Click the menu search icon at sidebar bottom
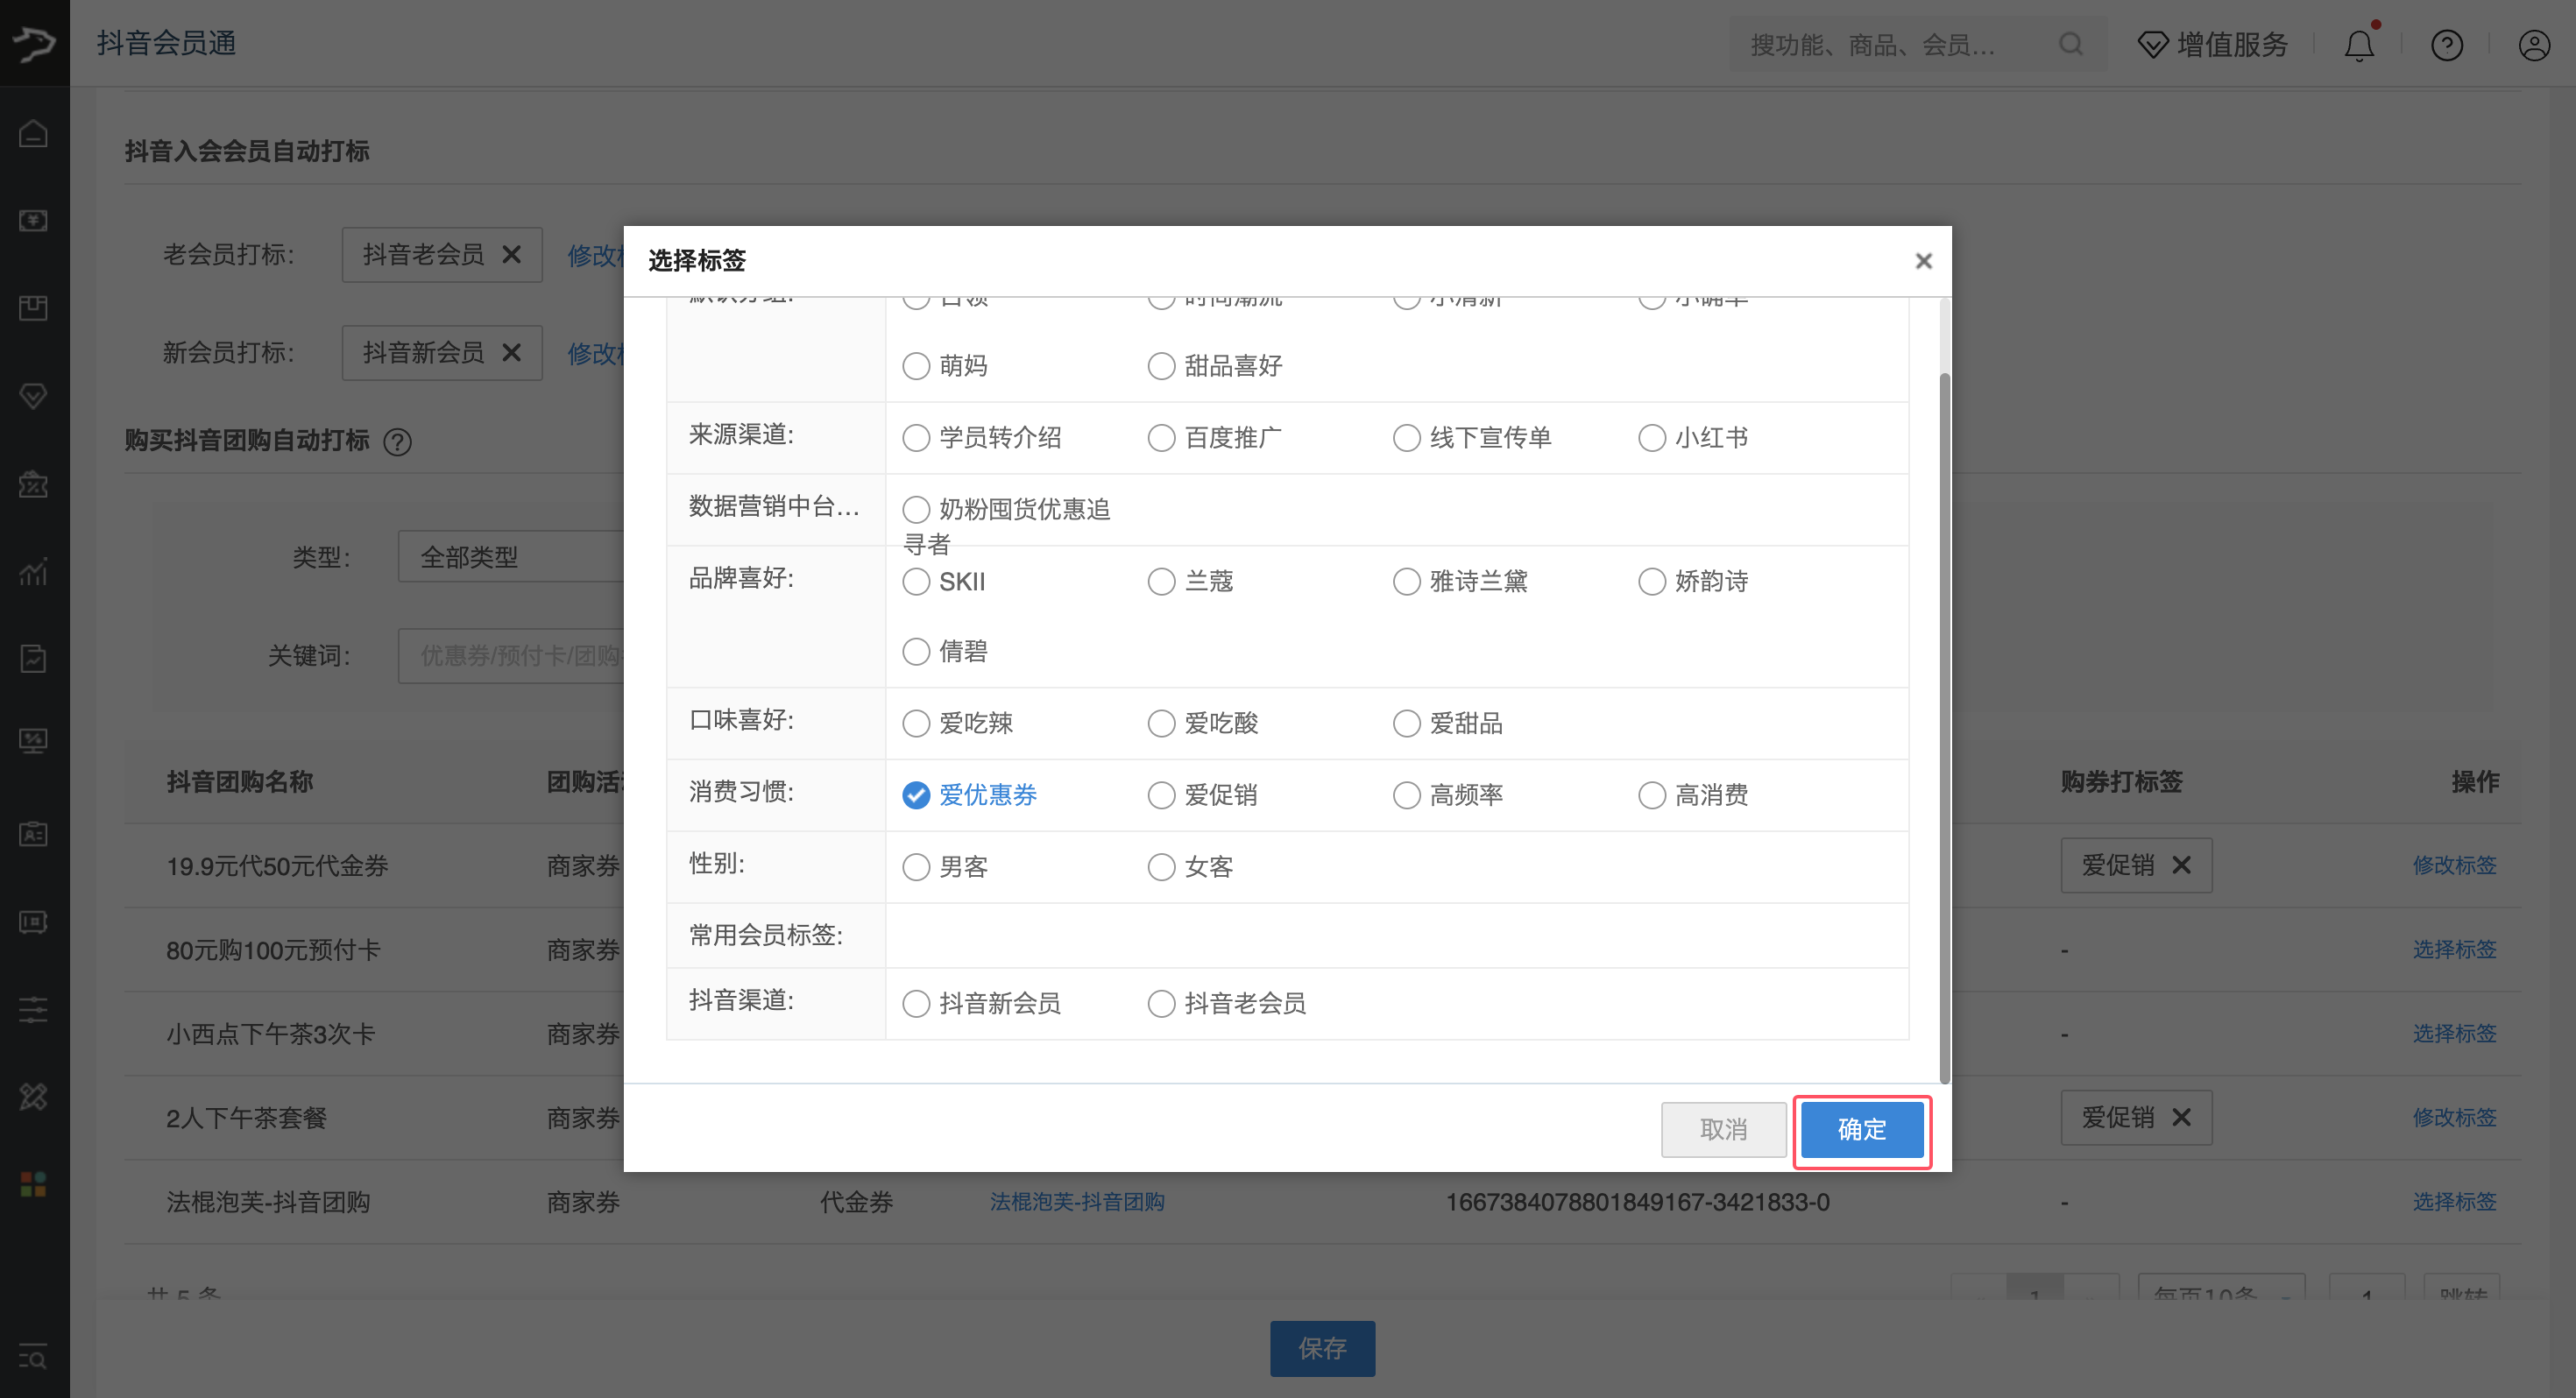The image size is (2576, 1398). 33,1358
